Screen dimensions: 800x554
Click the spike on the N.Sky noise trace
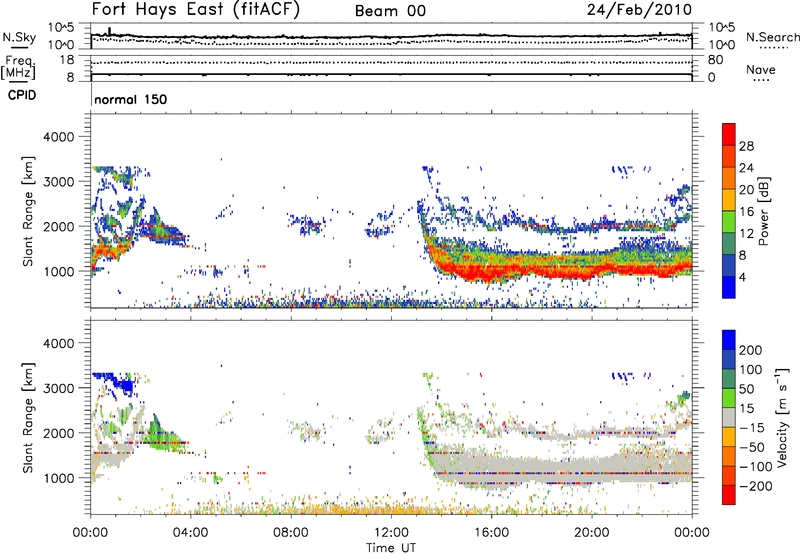(109, 31)
